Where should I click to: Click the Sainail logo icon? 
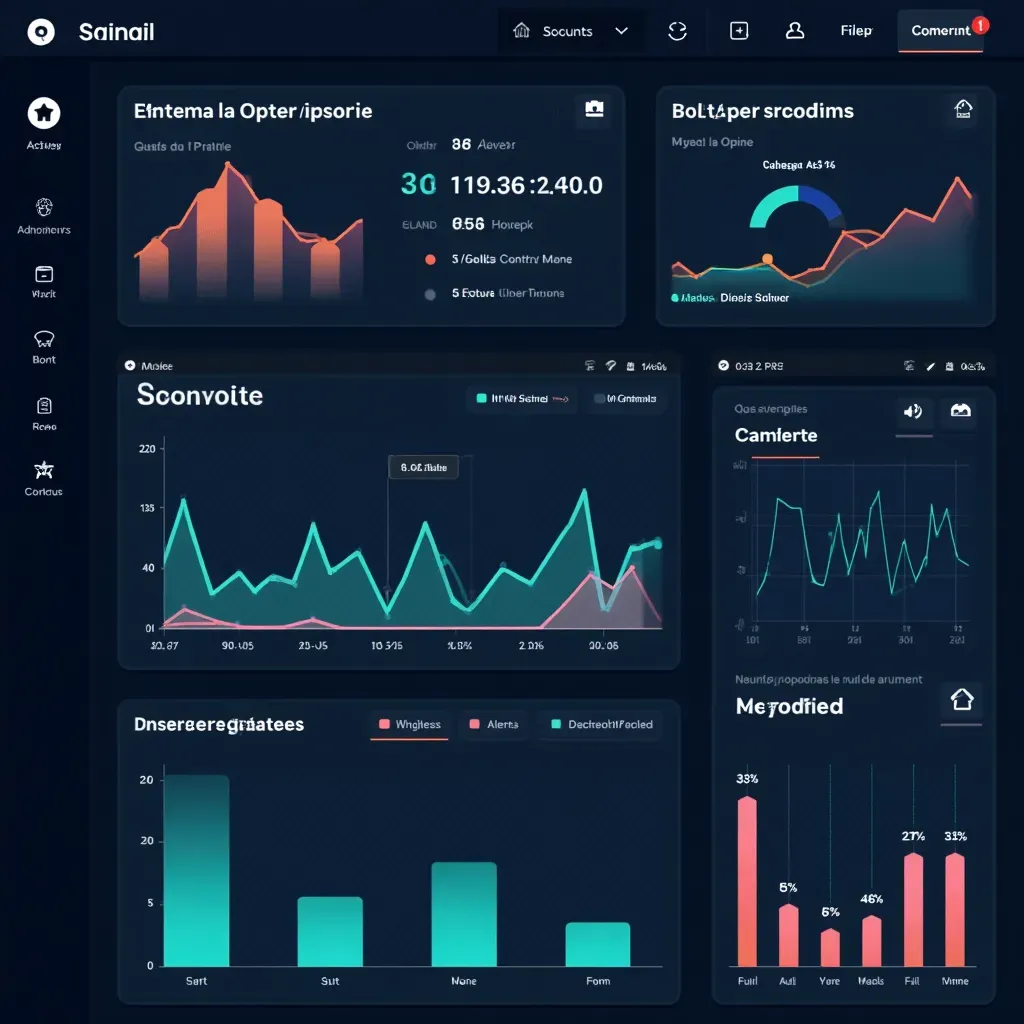(41, 31)
